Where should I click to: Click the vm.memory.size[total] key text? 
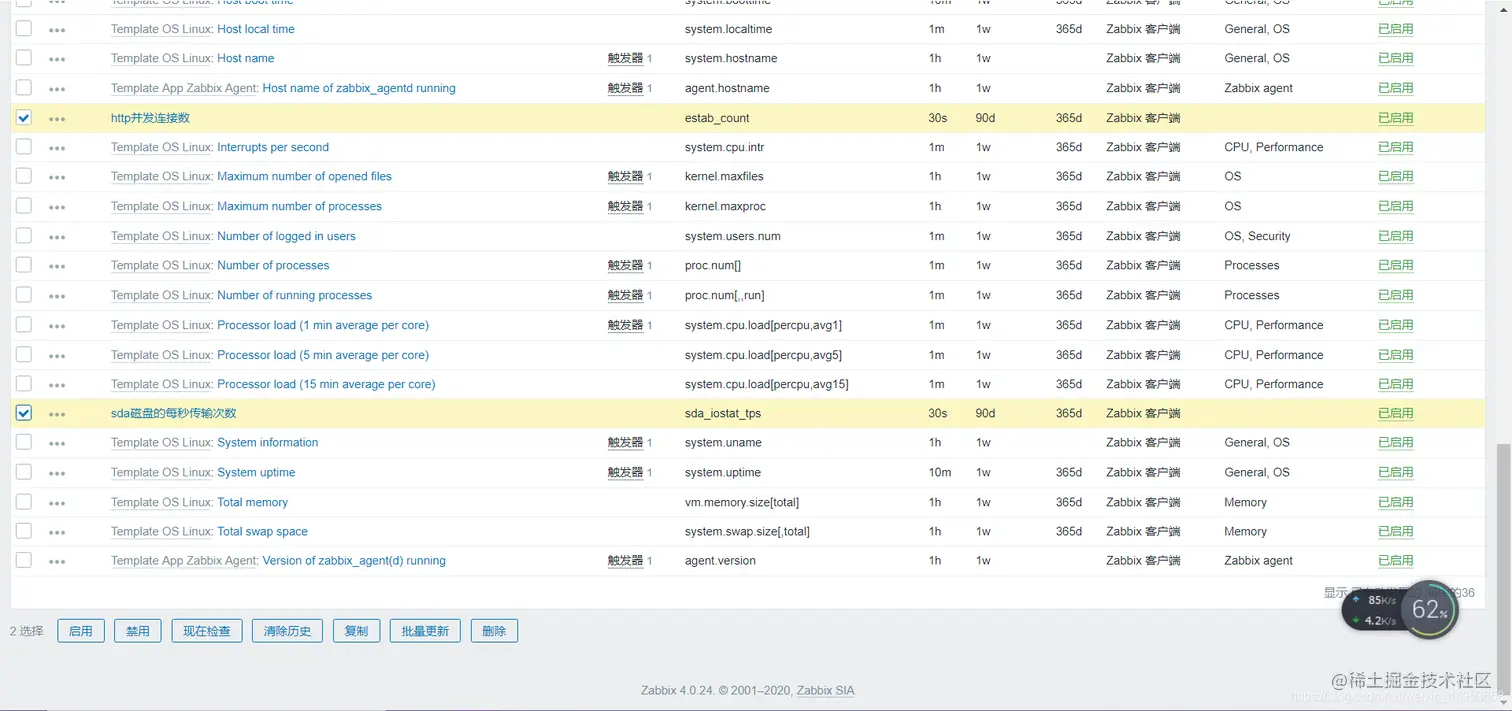(742, 502)
